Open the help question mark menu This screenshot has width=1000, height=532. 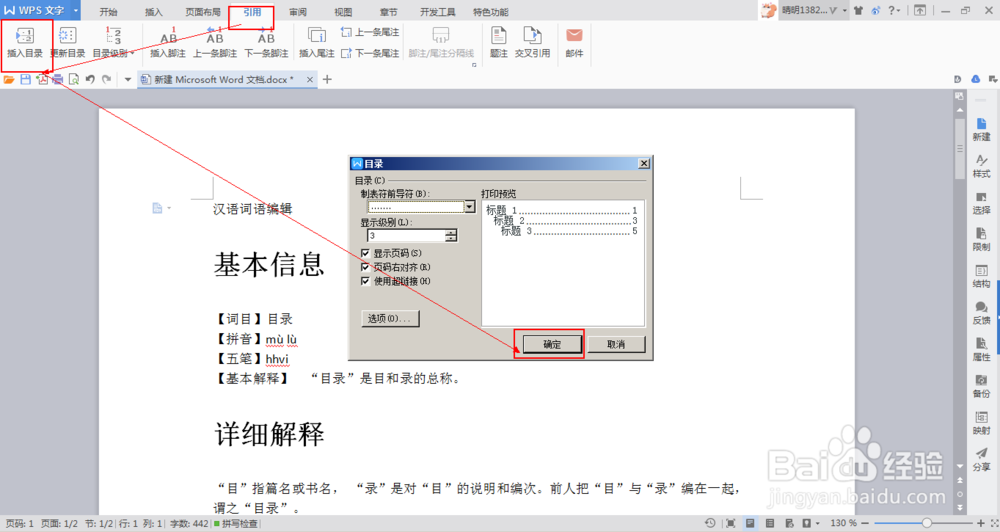(894, 10)
